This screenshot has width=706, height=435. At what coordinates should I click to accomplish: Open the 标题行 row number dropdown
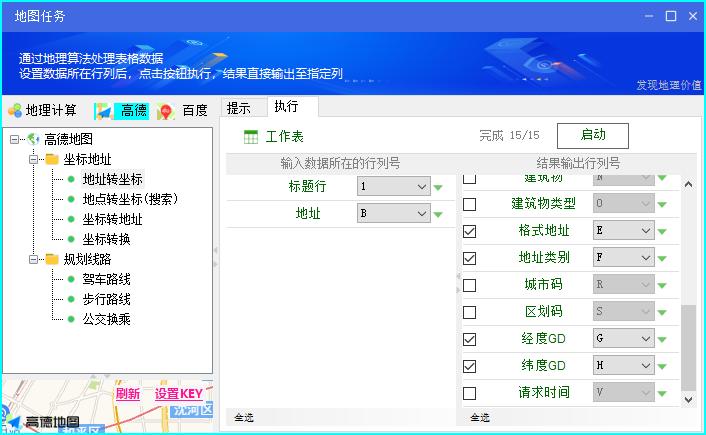pos(394,186)
